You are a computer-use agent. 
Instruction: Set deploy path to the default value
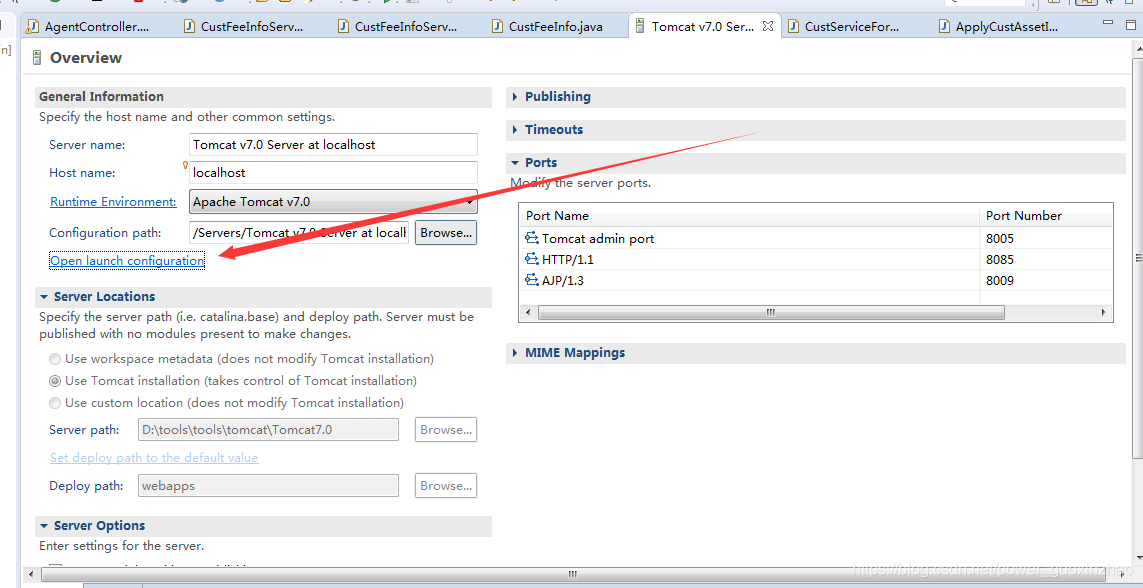tap(154, 458)
